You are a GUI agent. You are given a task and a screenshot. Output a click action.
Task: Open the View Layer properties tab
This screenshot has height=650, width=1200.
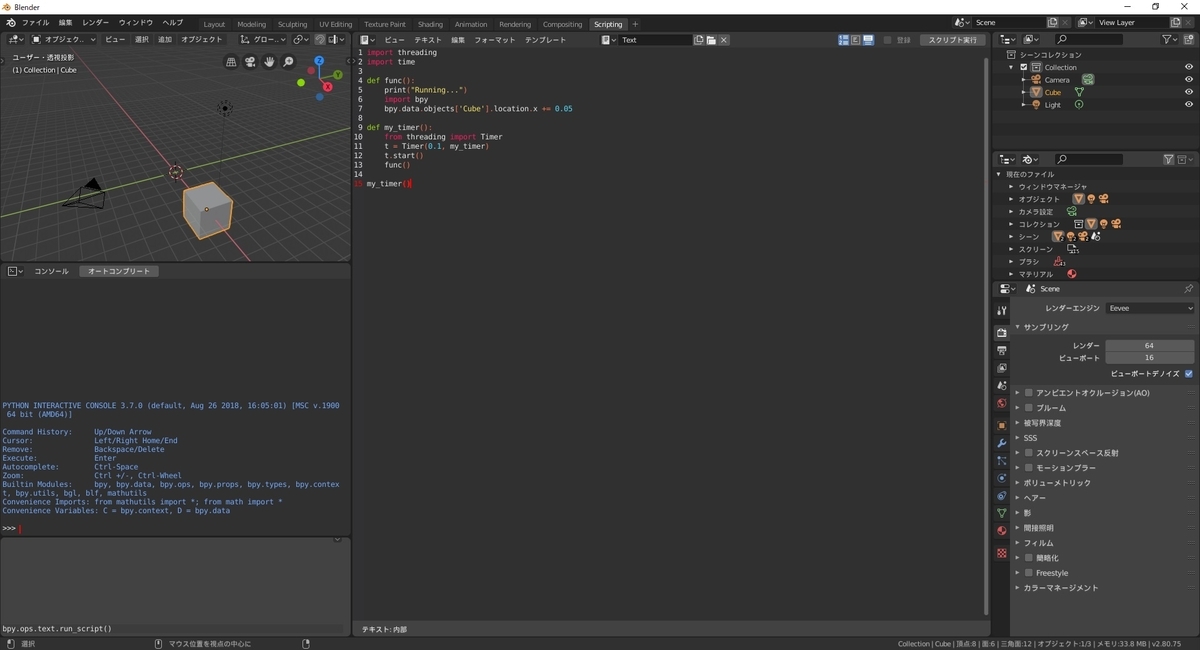point(1001,368)
